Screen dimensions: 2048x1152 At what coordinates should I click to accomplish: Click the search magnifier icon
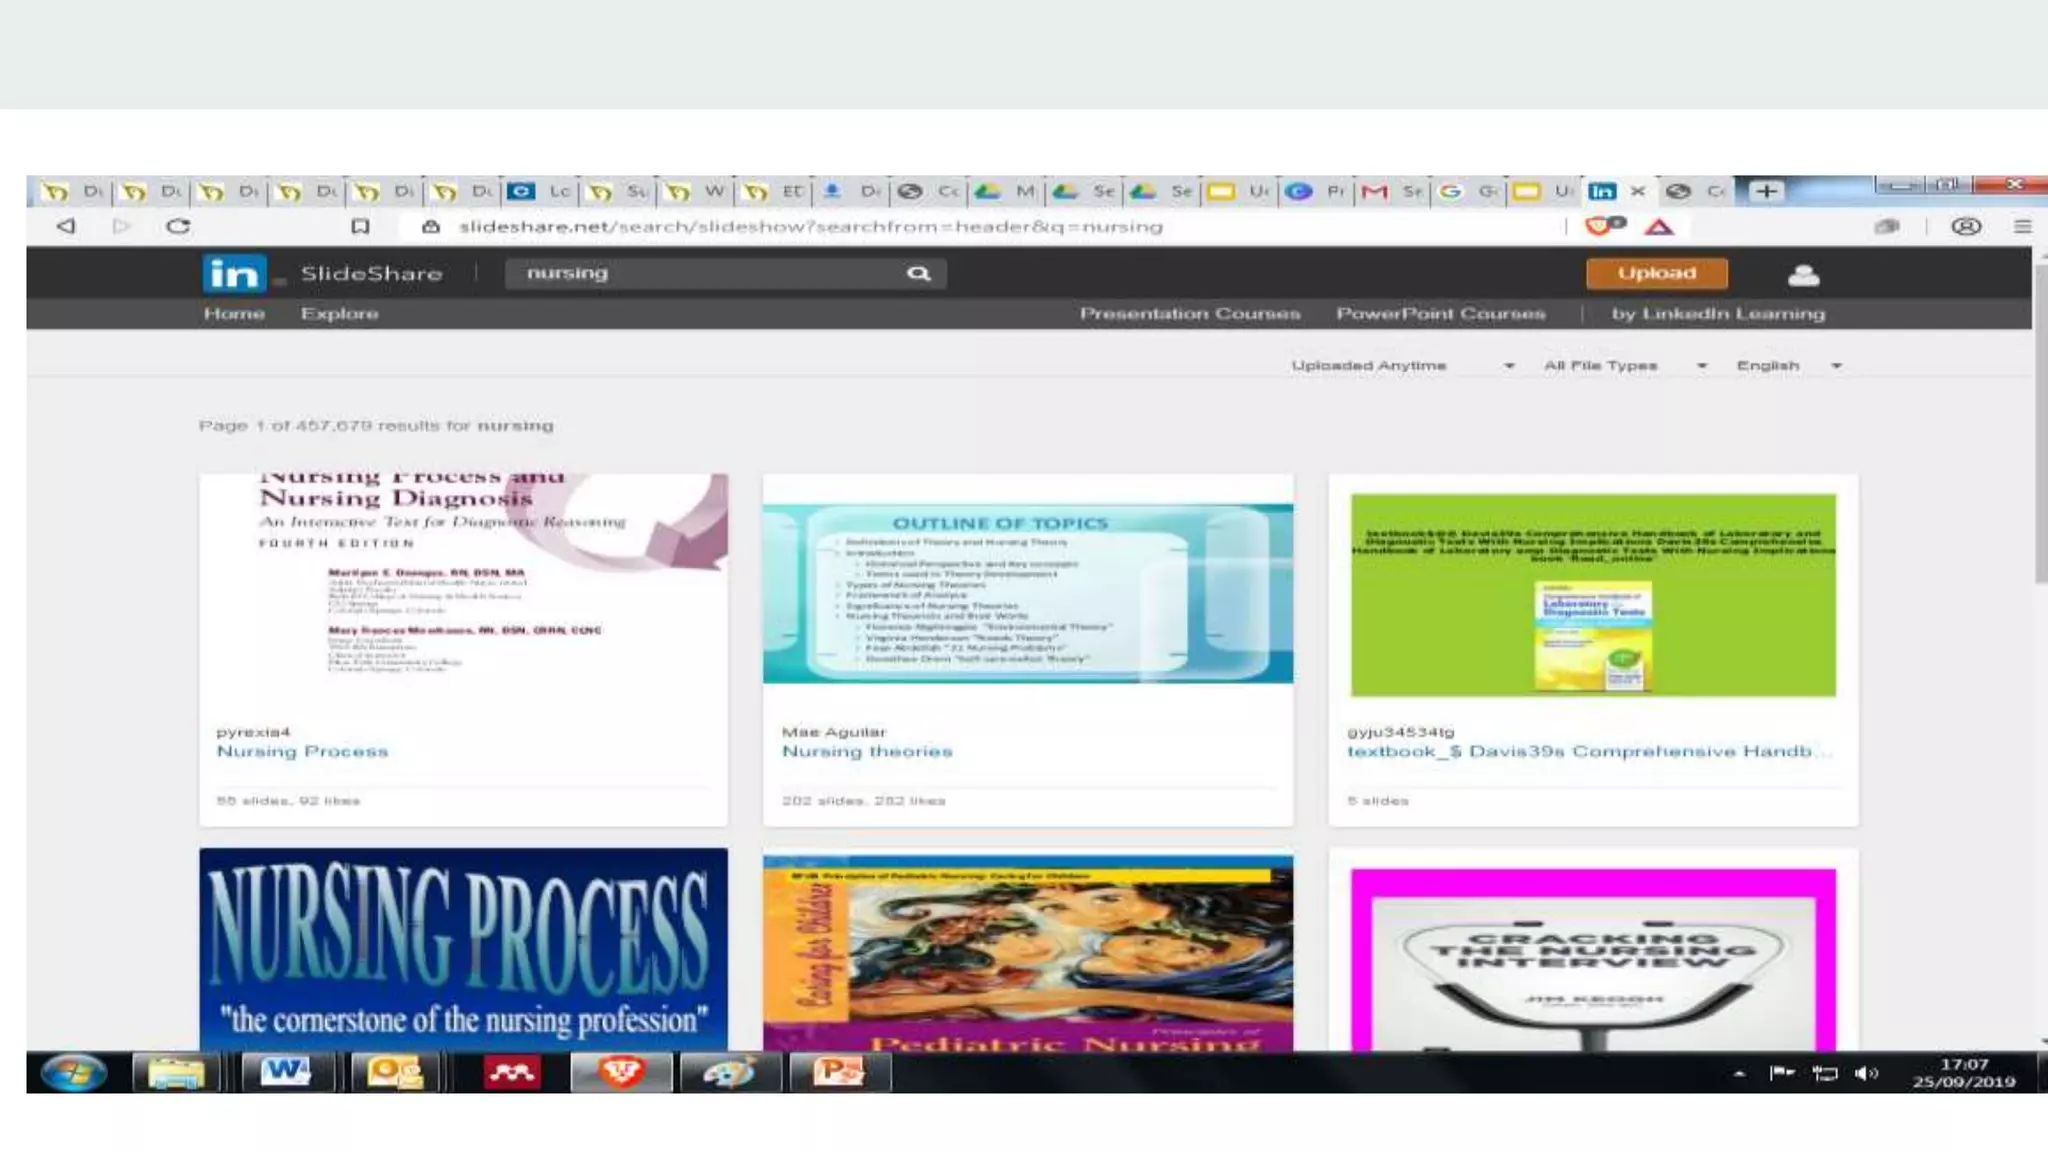pos(918,273)
